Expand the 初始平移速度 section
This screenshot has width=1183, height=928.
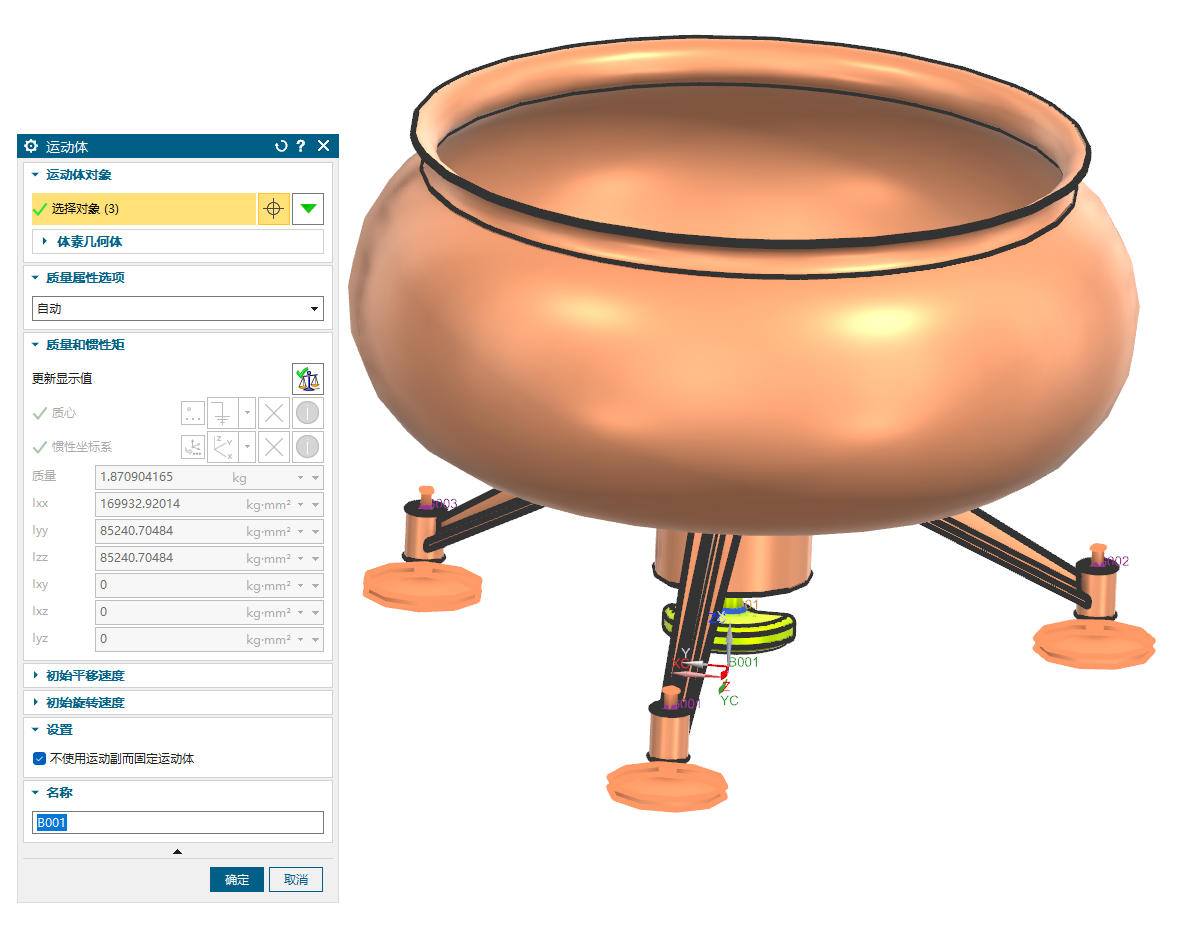(85, 676)
